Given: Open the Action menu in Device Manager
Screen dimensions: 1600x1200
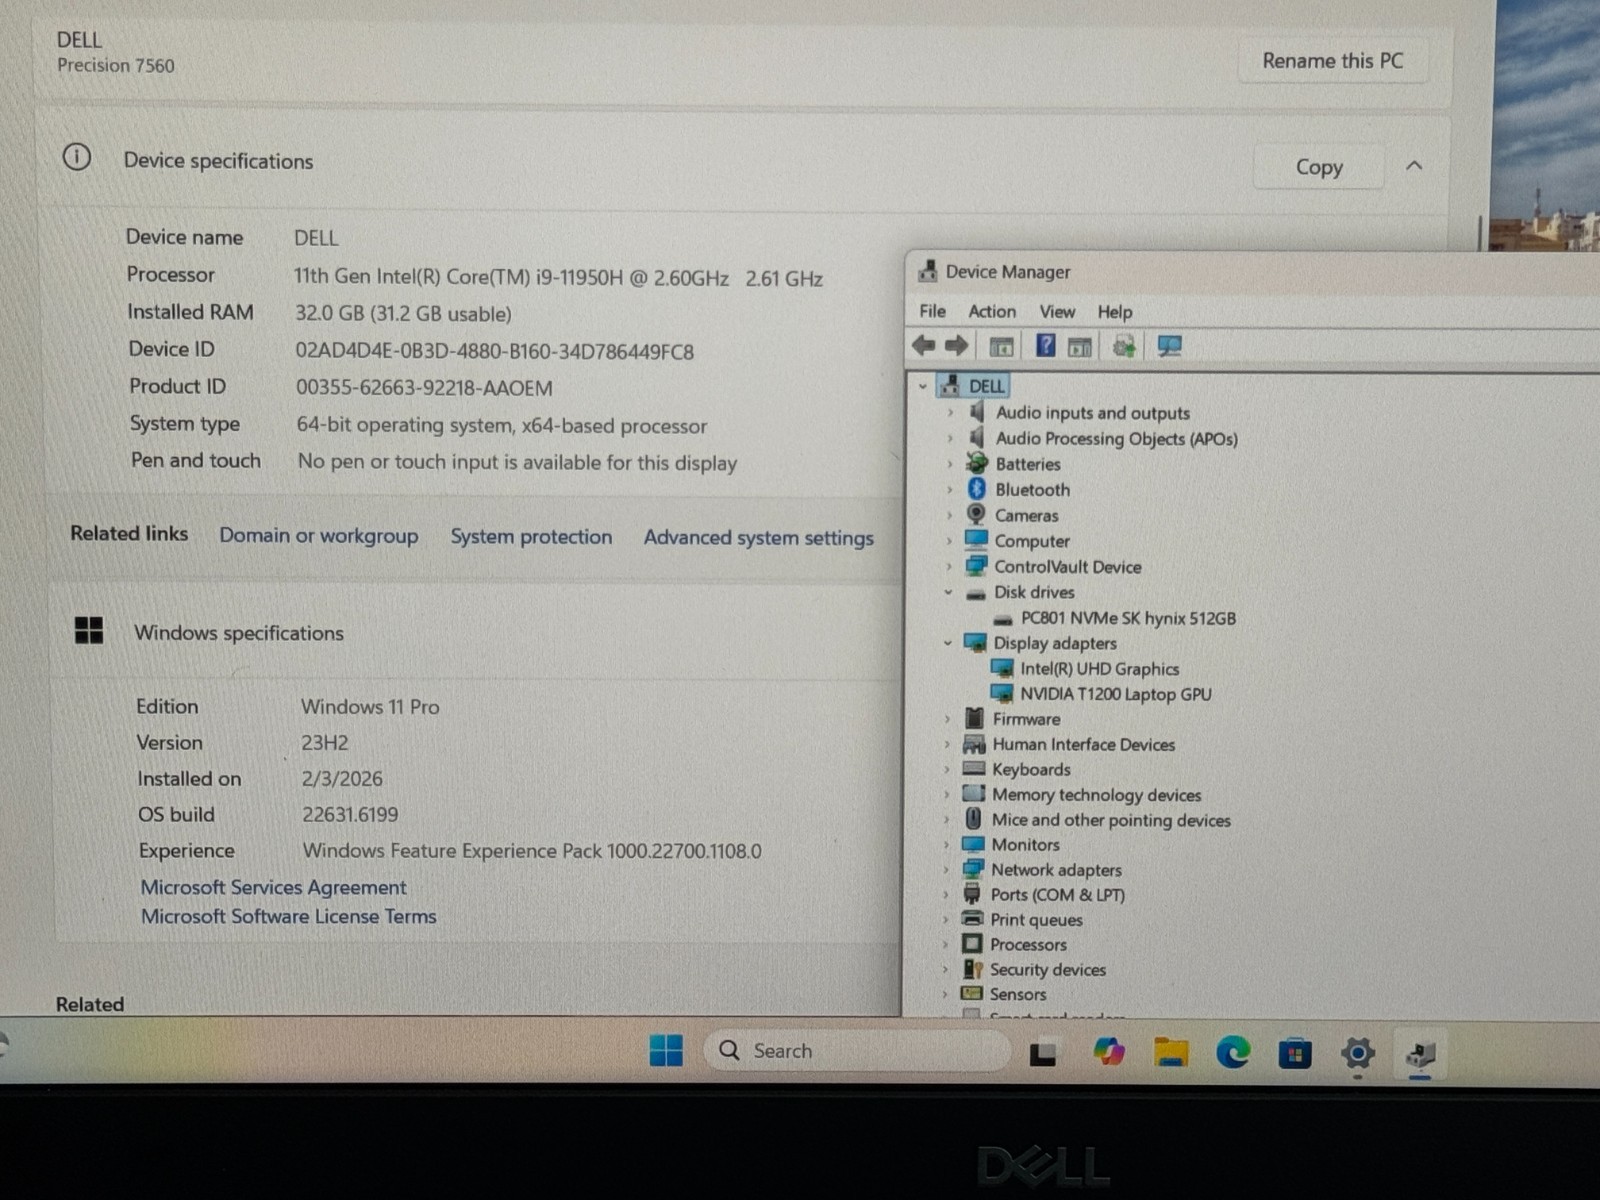Looking at the screenshot, I should (x=992, y=311).
